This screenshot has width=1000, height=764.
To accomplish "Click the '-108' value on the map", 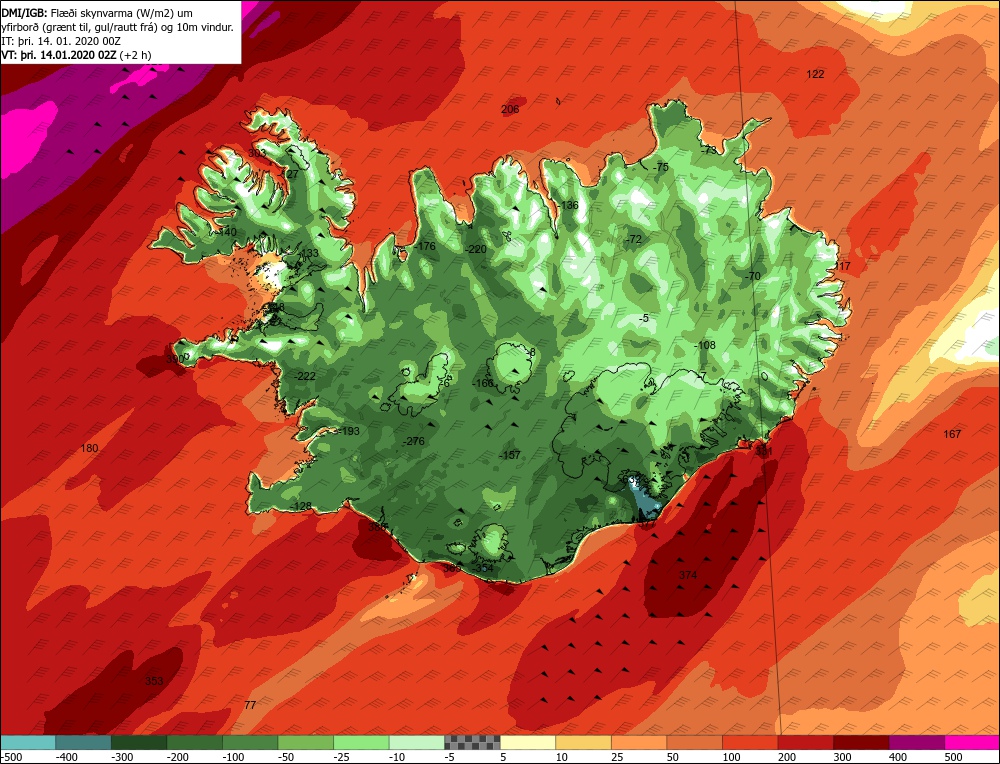I will [705, 345].
